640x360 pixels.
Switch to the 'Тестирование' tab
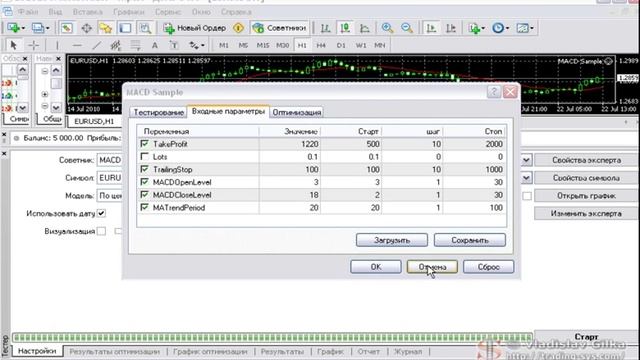[x=158, y=112]
